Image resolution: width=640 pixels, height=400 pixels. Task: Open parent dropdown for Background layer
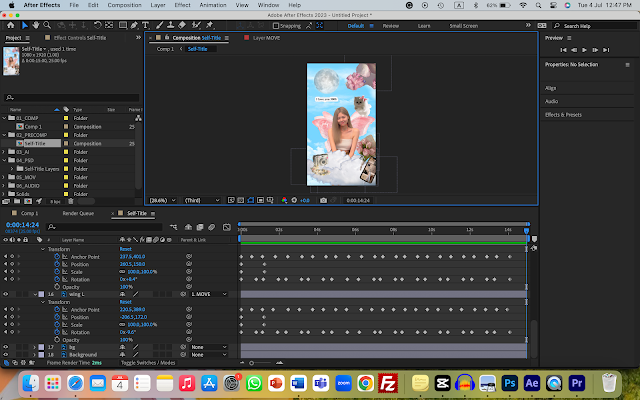pyautogui.click(x=209, y=355)
